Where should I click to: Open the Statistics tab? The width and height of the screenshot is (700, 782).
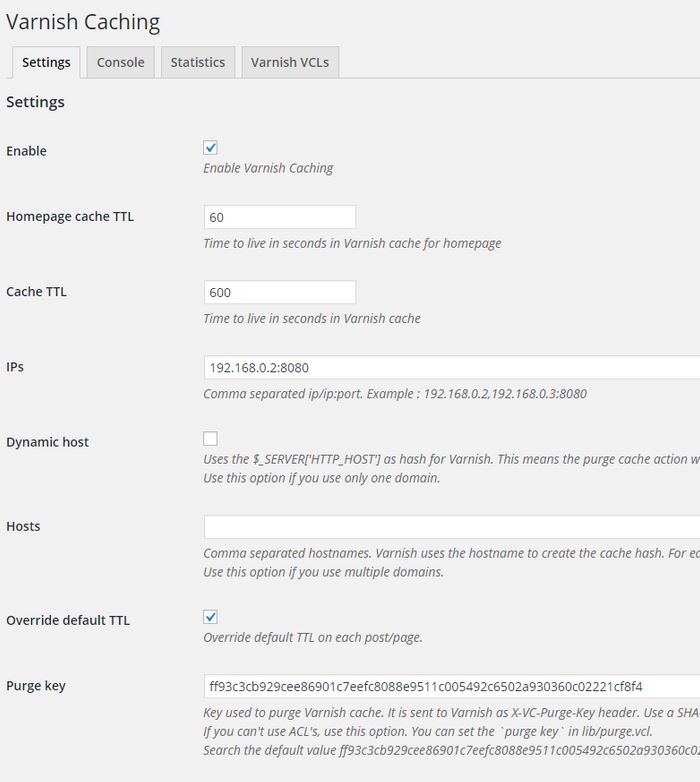[198, 62]
